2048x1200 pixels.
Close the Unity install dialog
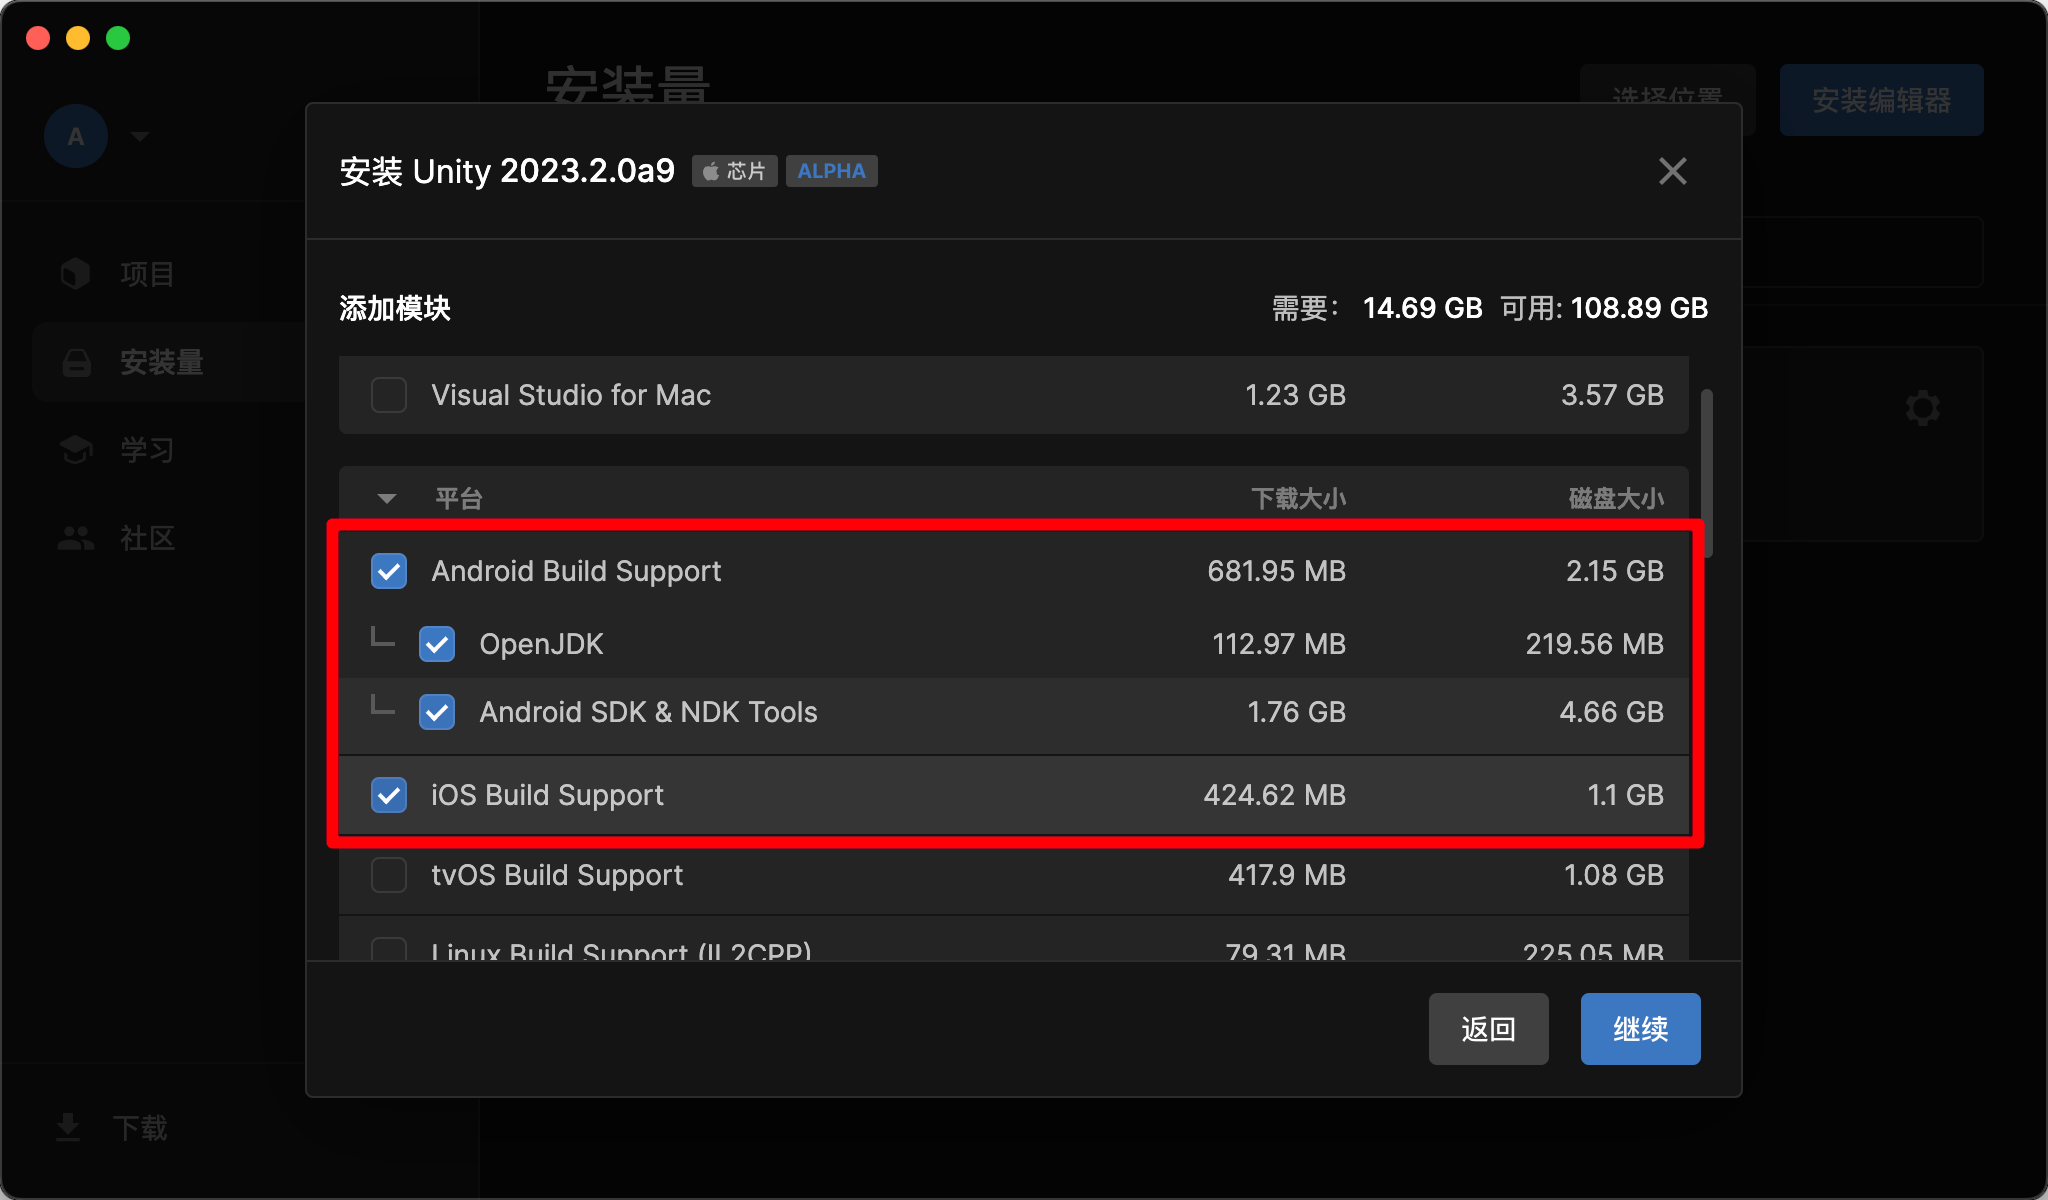(x=1672, y=171)
